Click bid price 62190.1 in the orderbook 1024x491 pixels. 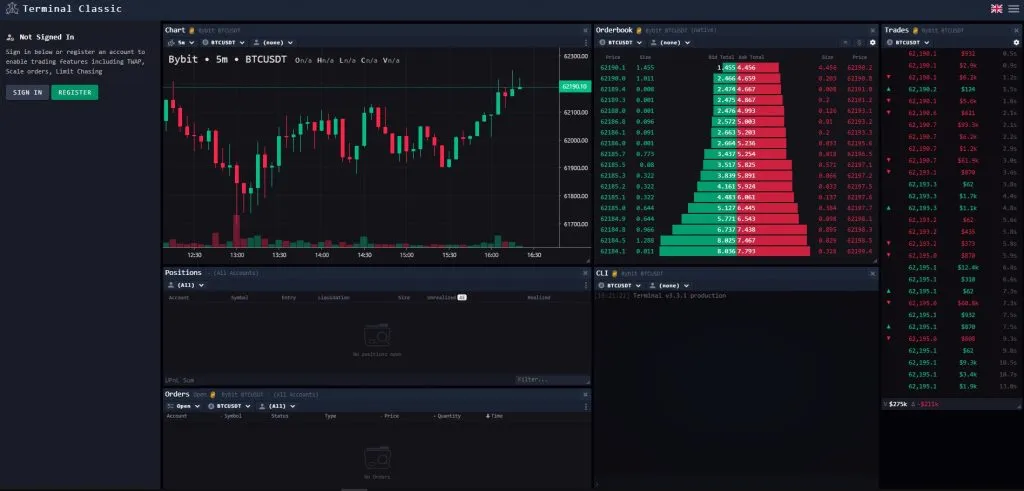tap(613, 67)
